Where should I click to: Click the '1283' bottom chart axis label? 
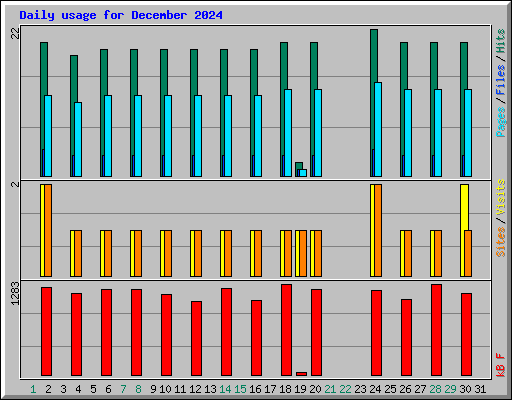coord(16,293)
